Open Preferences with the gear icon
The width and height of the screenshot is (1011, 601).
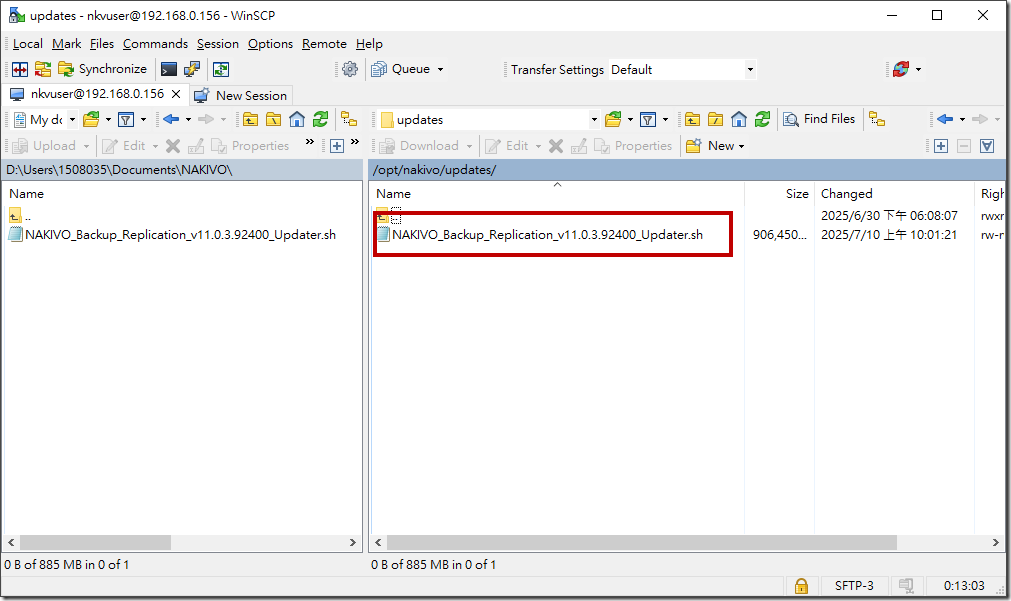[350, 69]
